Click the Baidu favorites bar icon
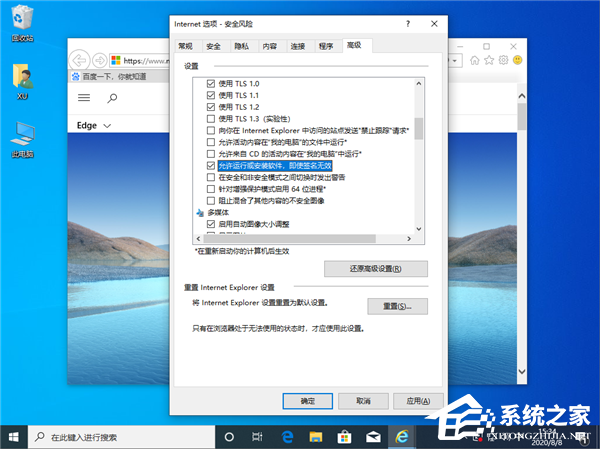 [75, 77]
